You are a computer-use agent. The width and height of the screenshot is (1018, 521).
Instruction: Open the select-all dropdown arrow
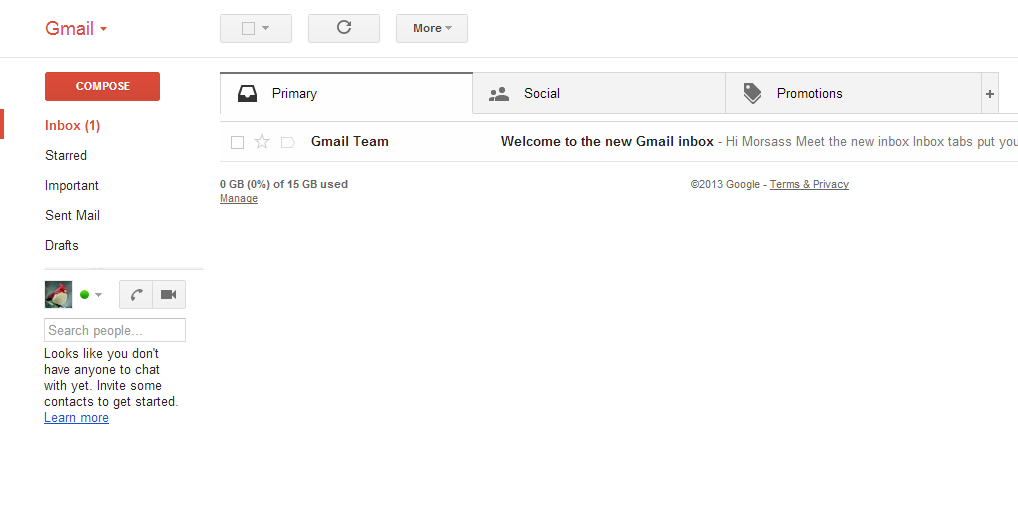click(265, 29)
